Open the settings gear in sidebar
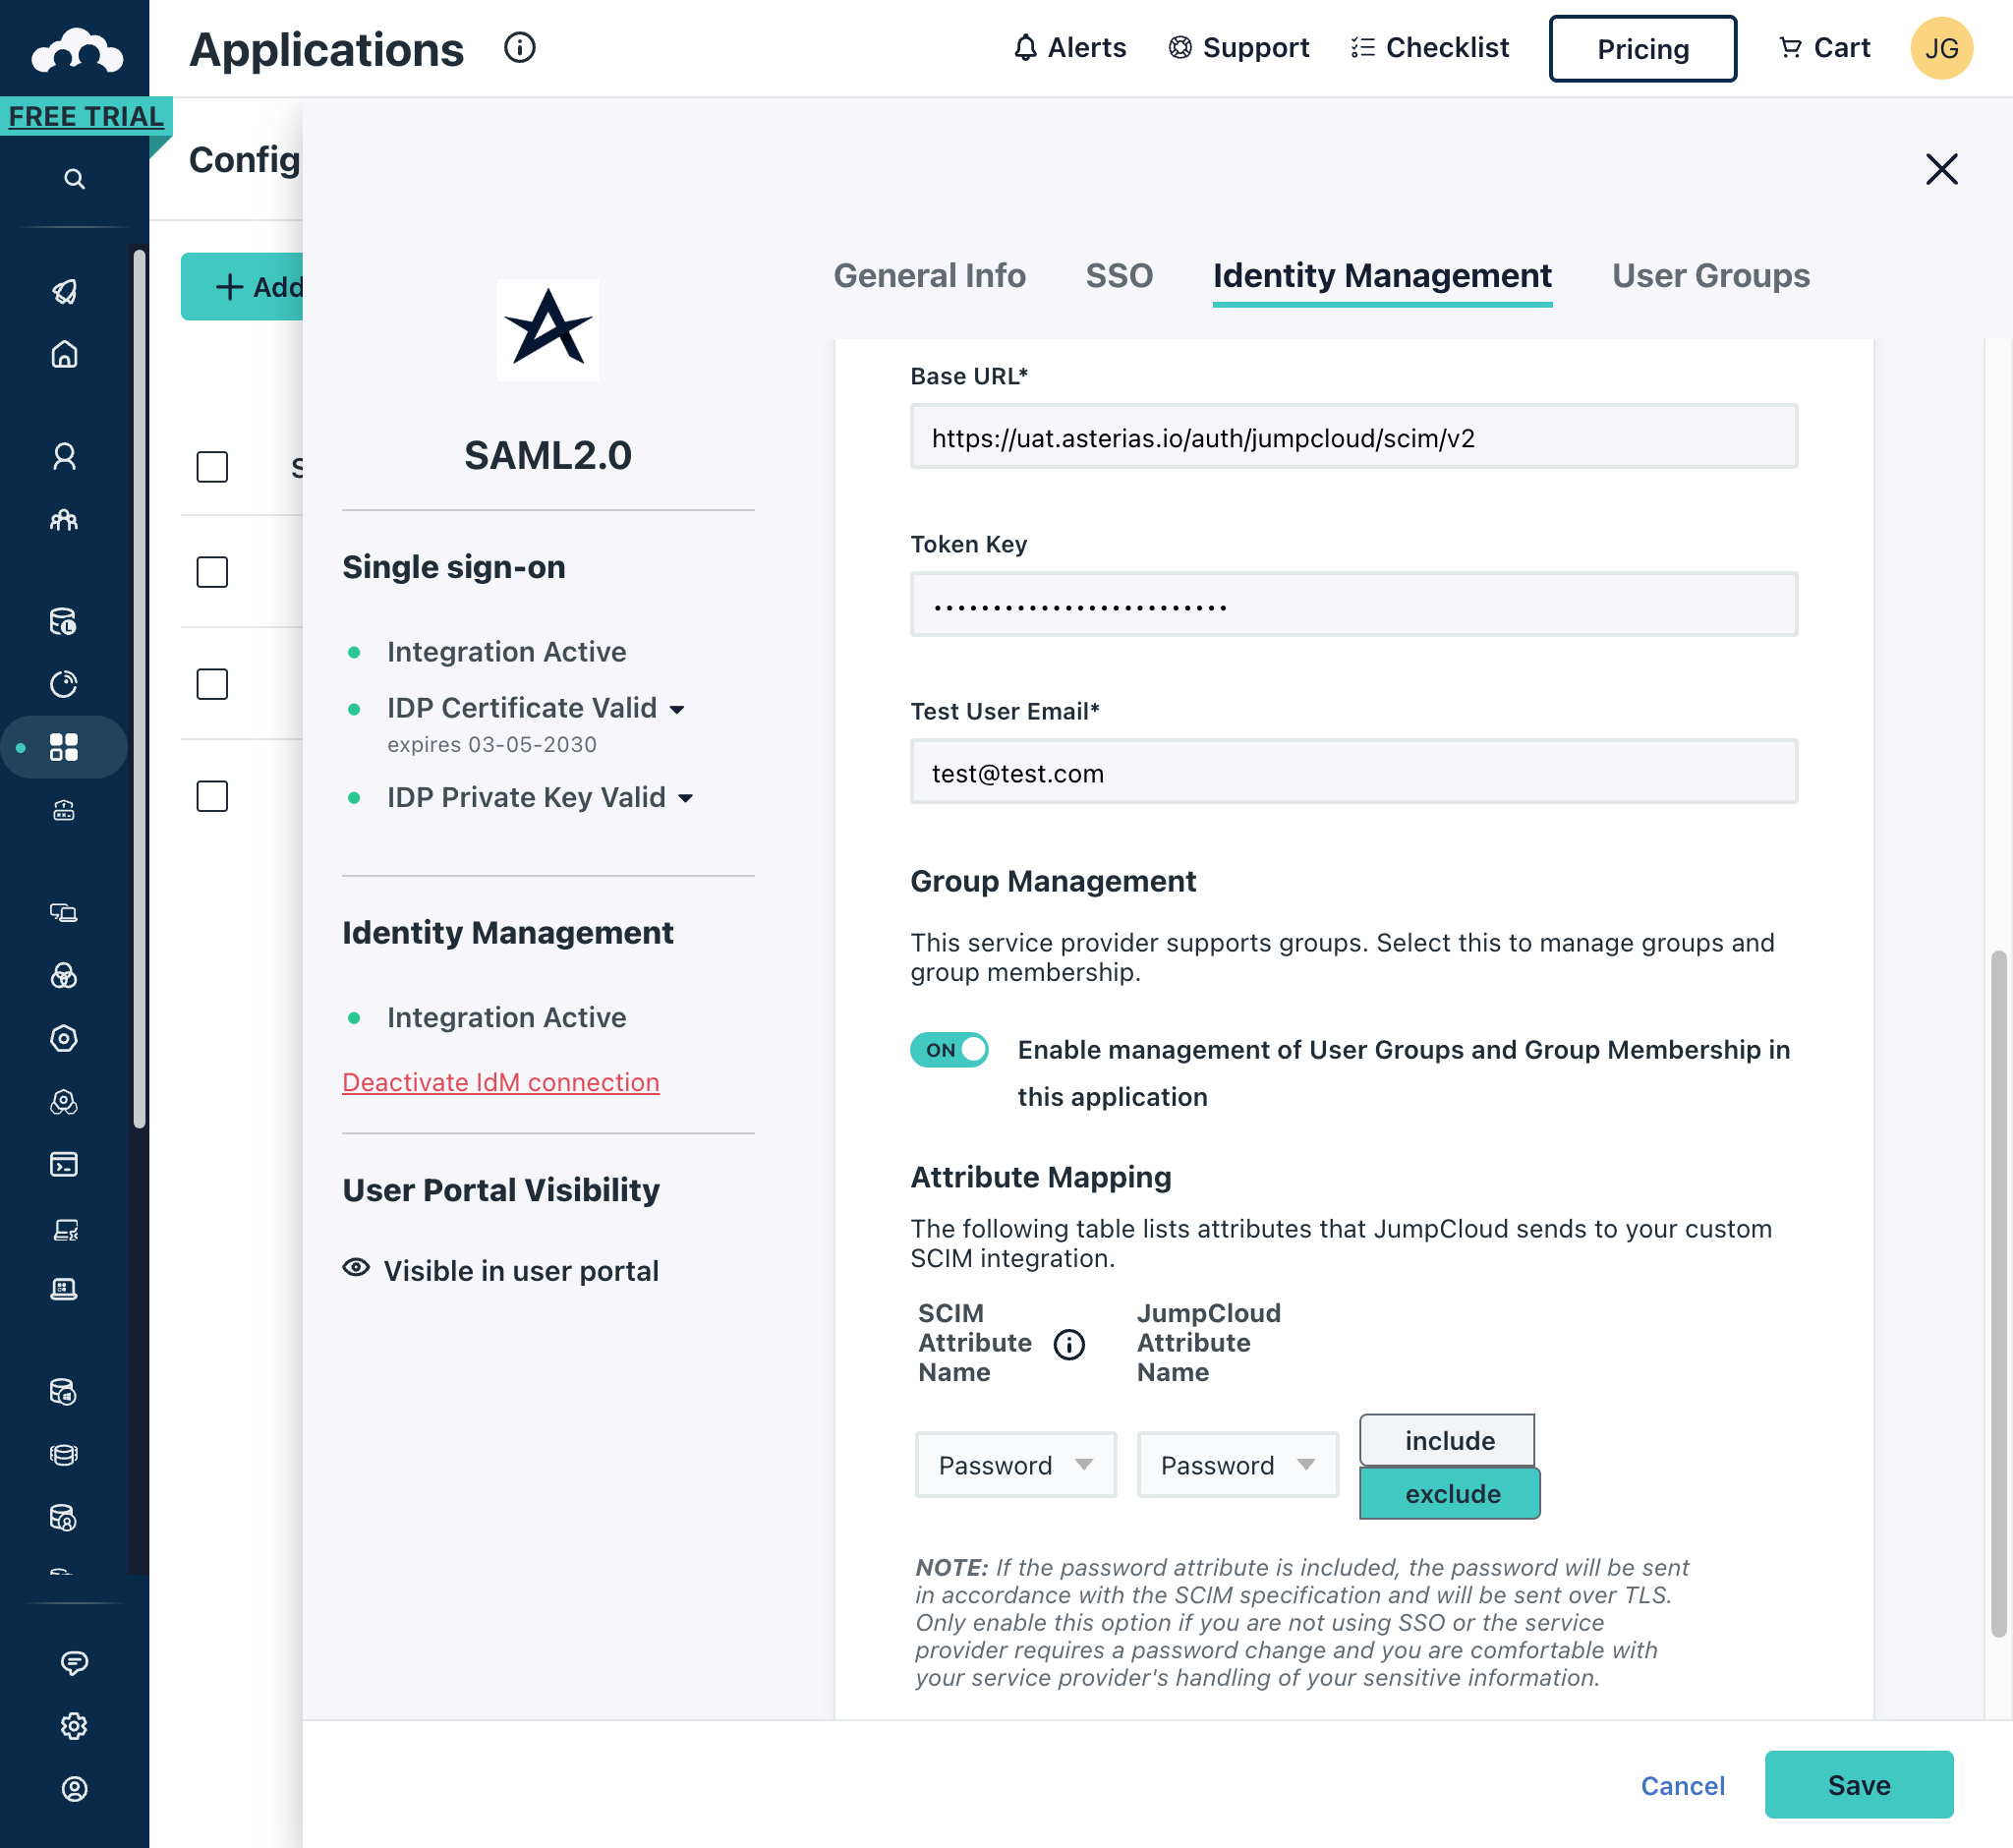 coord(74,1726)
